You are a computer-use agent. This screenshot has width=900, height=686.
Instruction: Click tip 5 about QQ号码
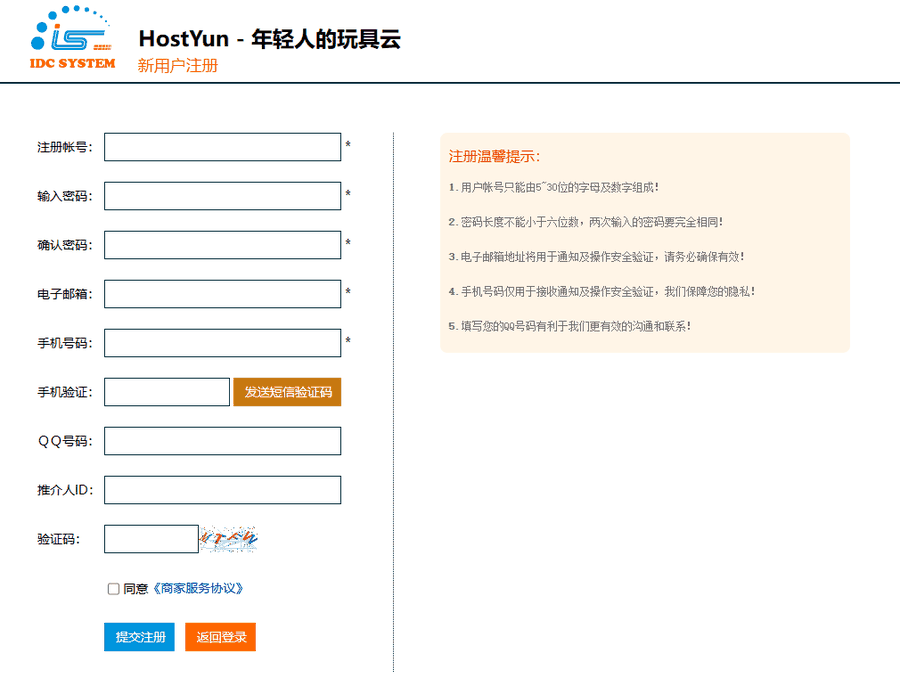click(x=569, y=327)
